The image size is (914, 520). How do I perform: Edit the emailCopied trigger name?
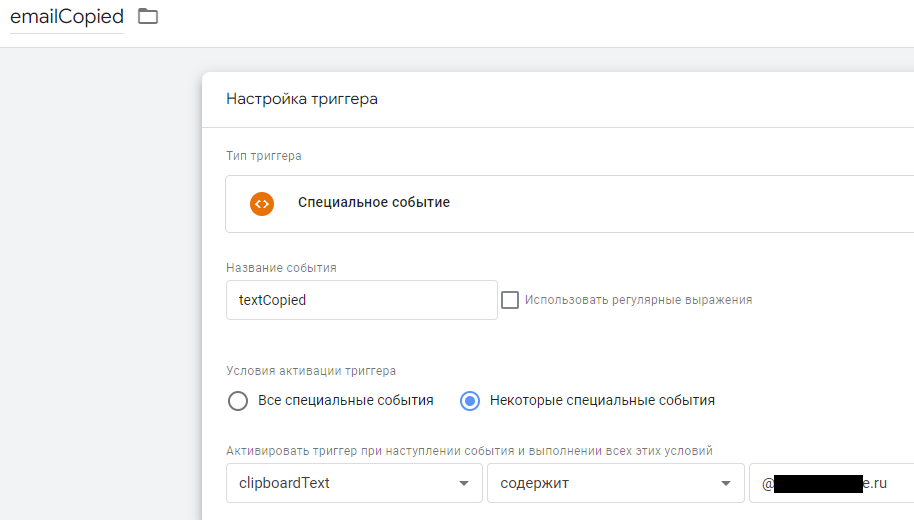click(x=67, y=17)
